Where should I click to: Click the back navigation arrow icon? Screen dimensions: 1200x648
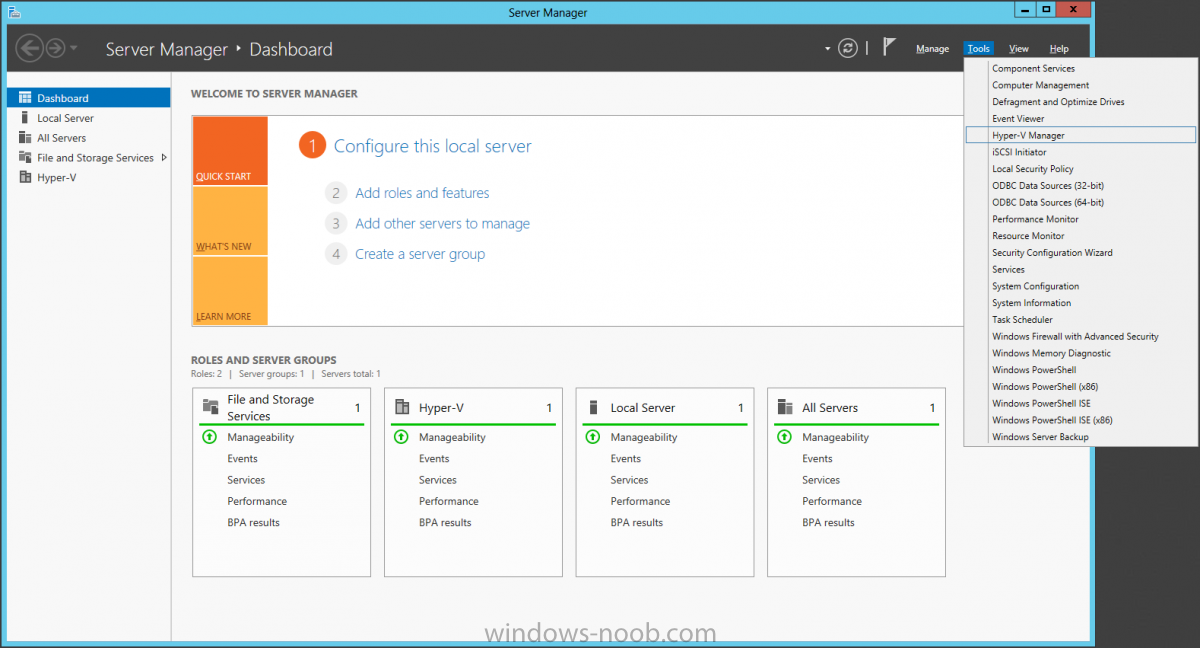[x=29, y=48]
